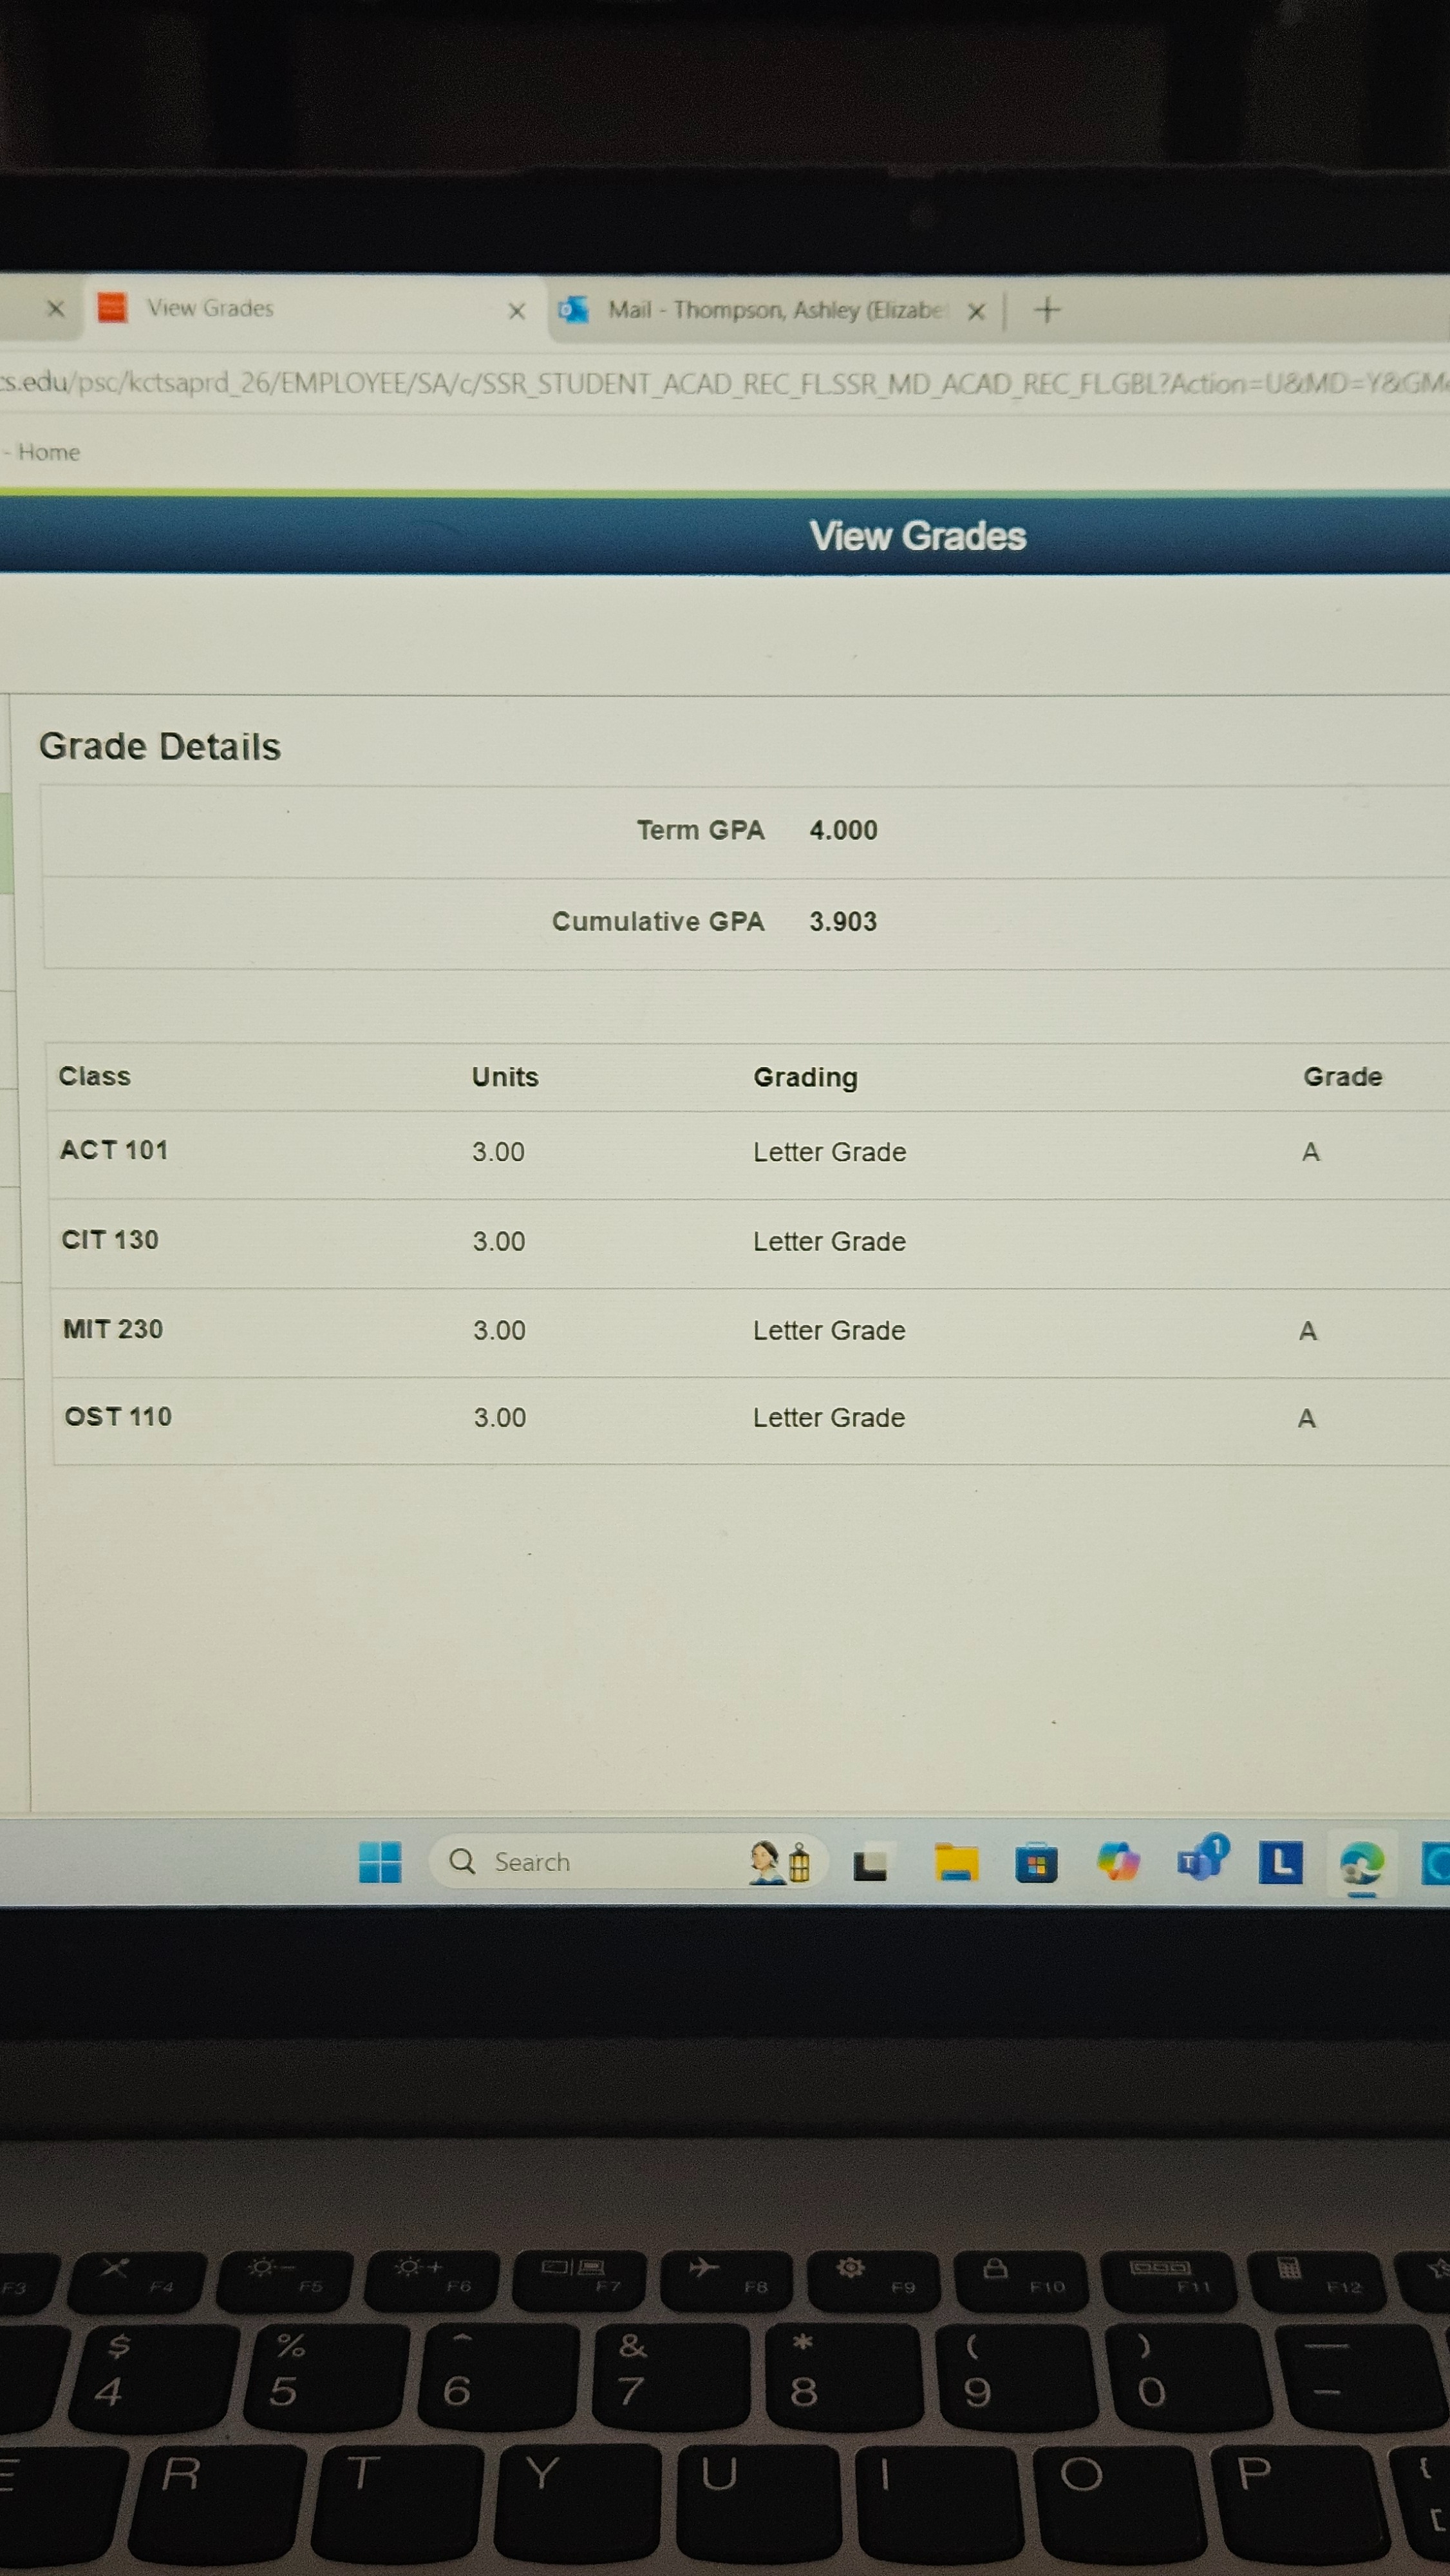This screenshot has height=2576, width=1450.
Task: Click the MIT 230 class entry
Action: [113, 1329]
